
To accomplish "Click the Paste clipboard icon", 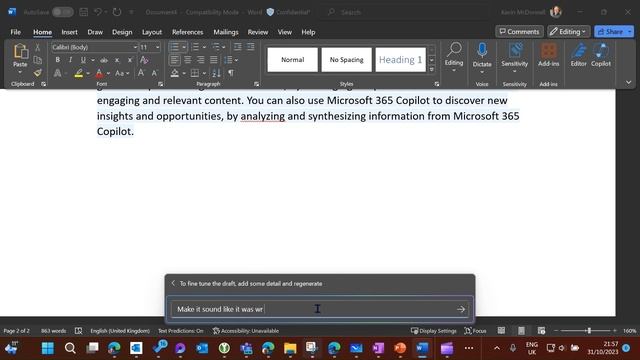I will pyautogui.click(x=20, y=52).
